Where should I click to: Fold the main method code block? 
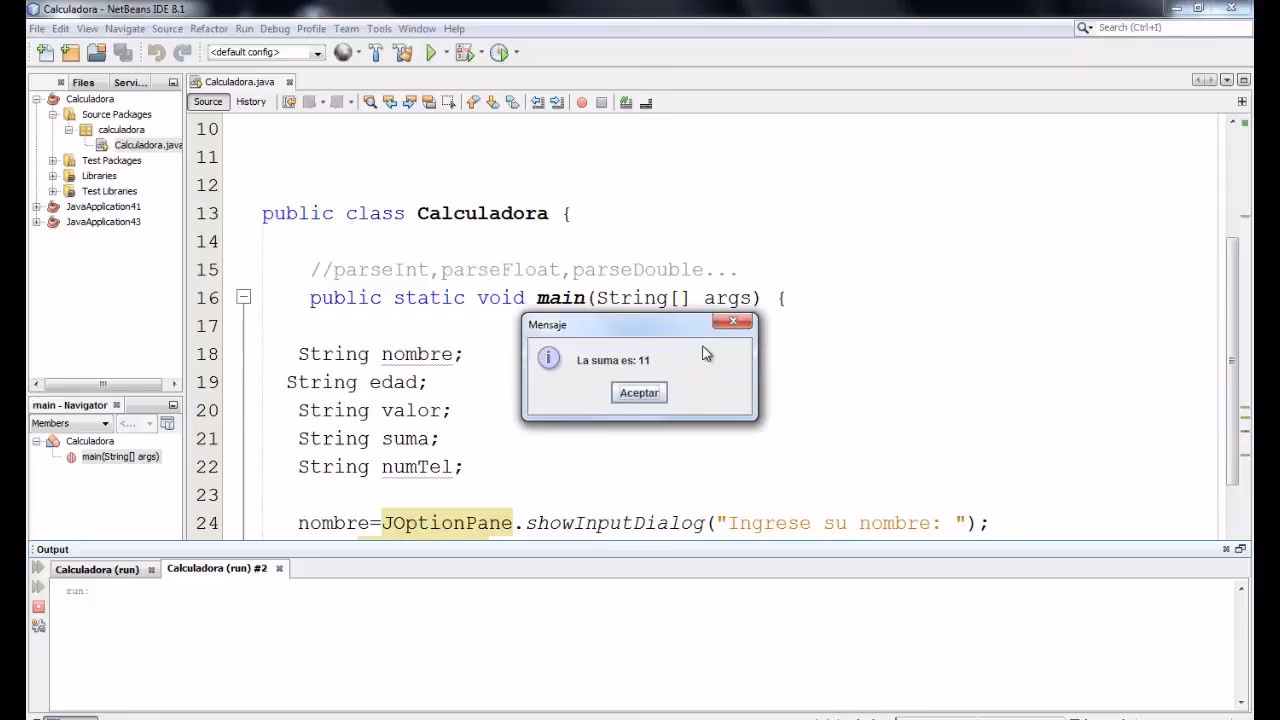[243, 297]
